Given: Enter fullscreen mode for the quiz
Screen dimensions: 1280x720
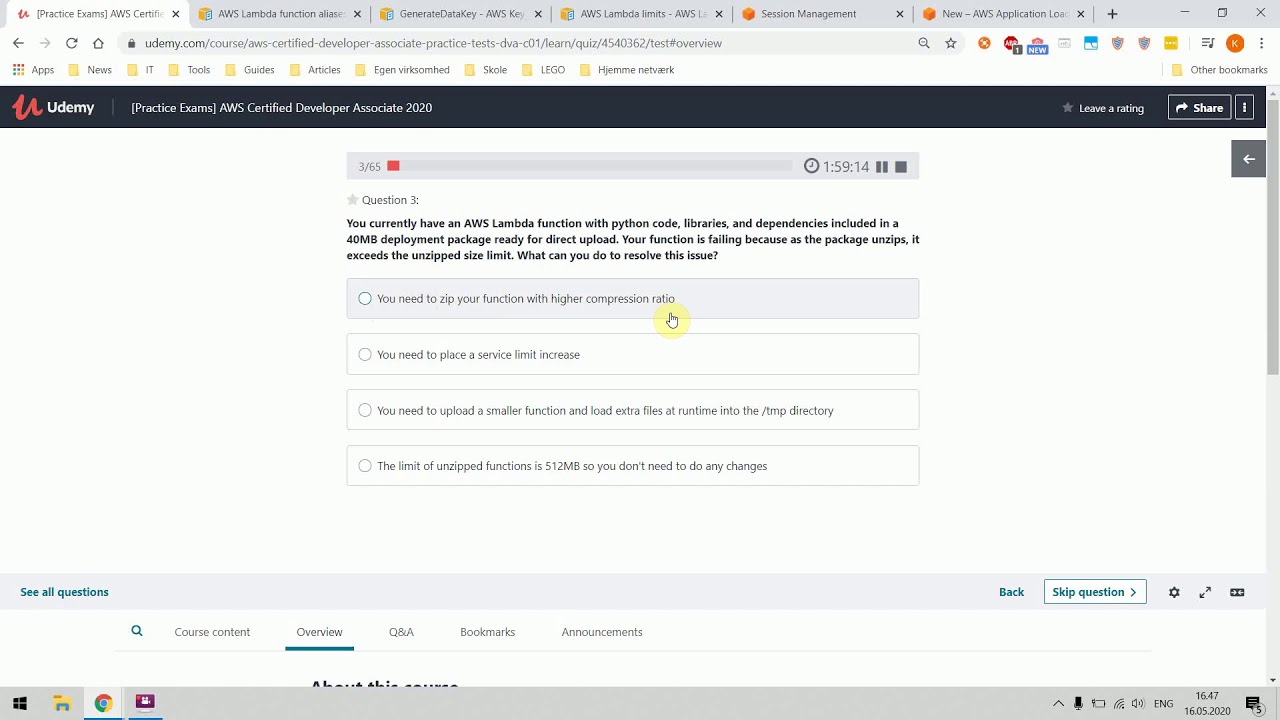Looking at the screenshot, I should (1205, 592).
